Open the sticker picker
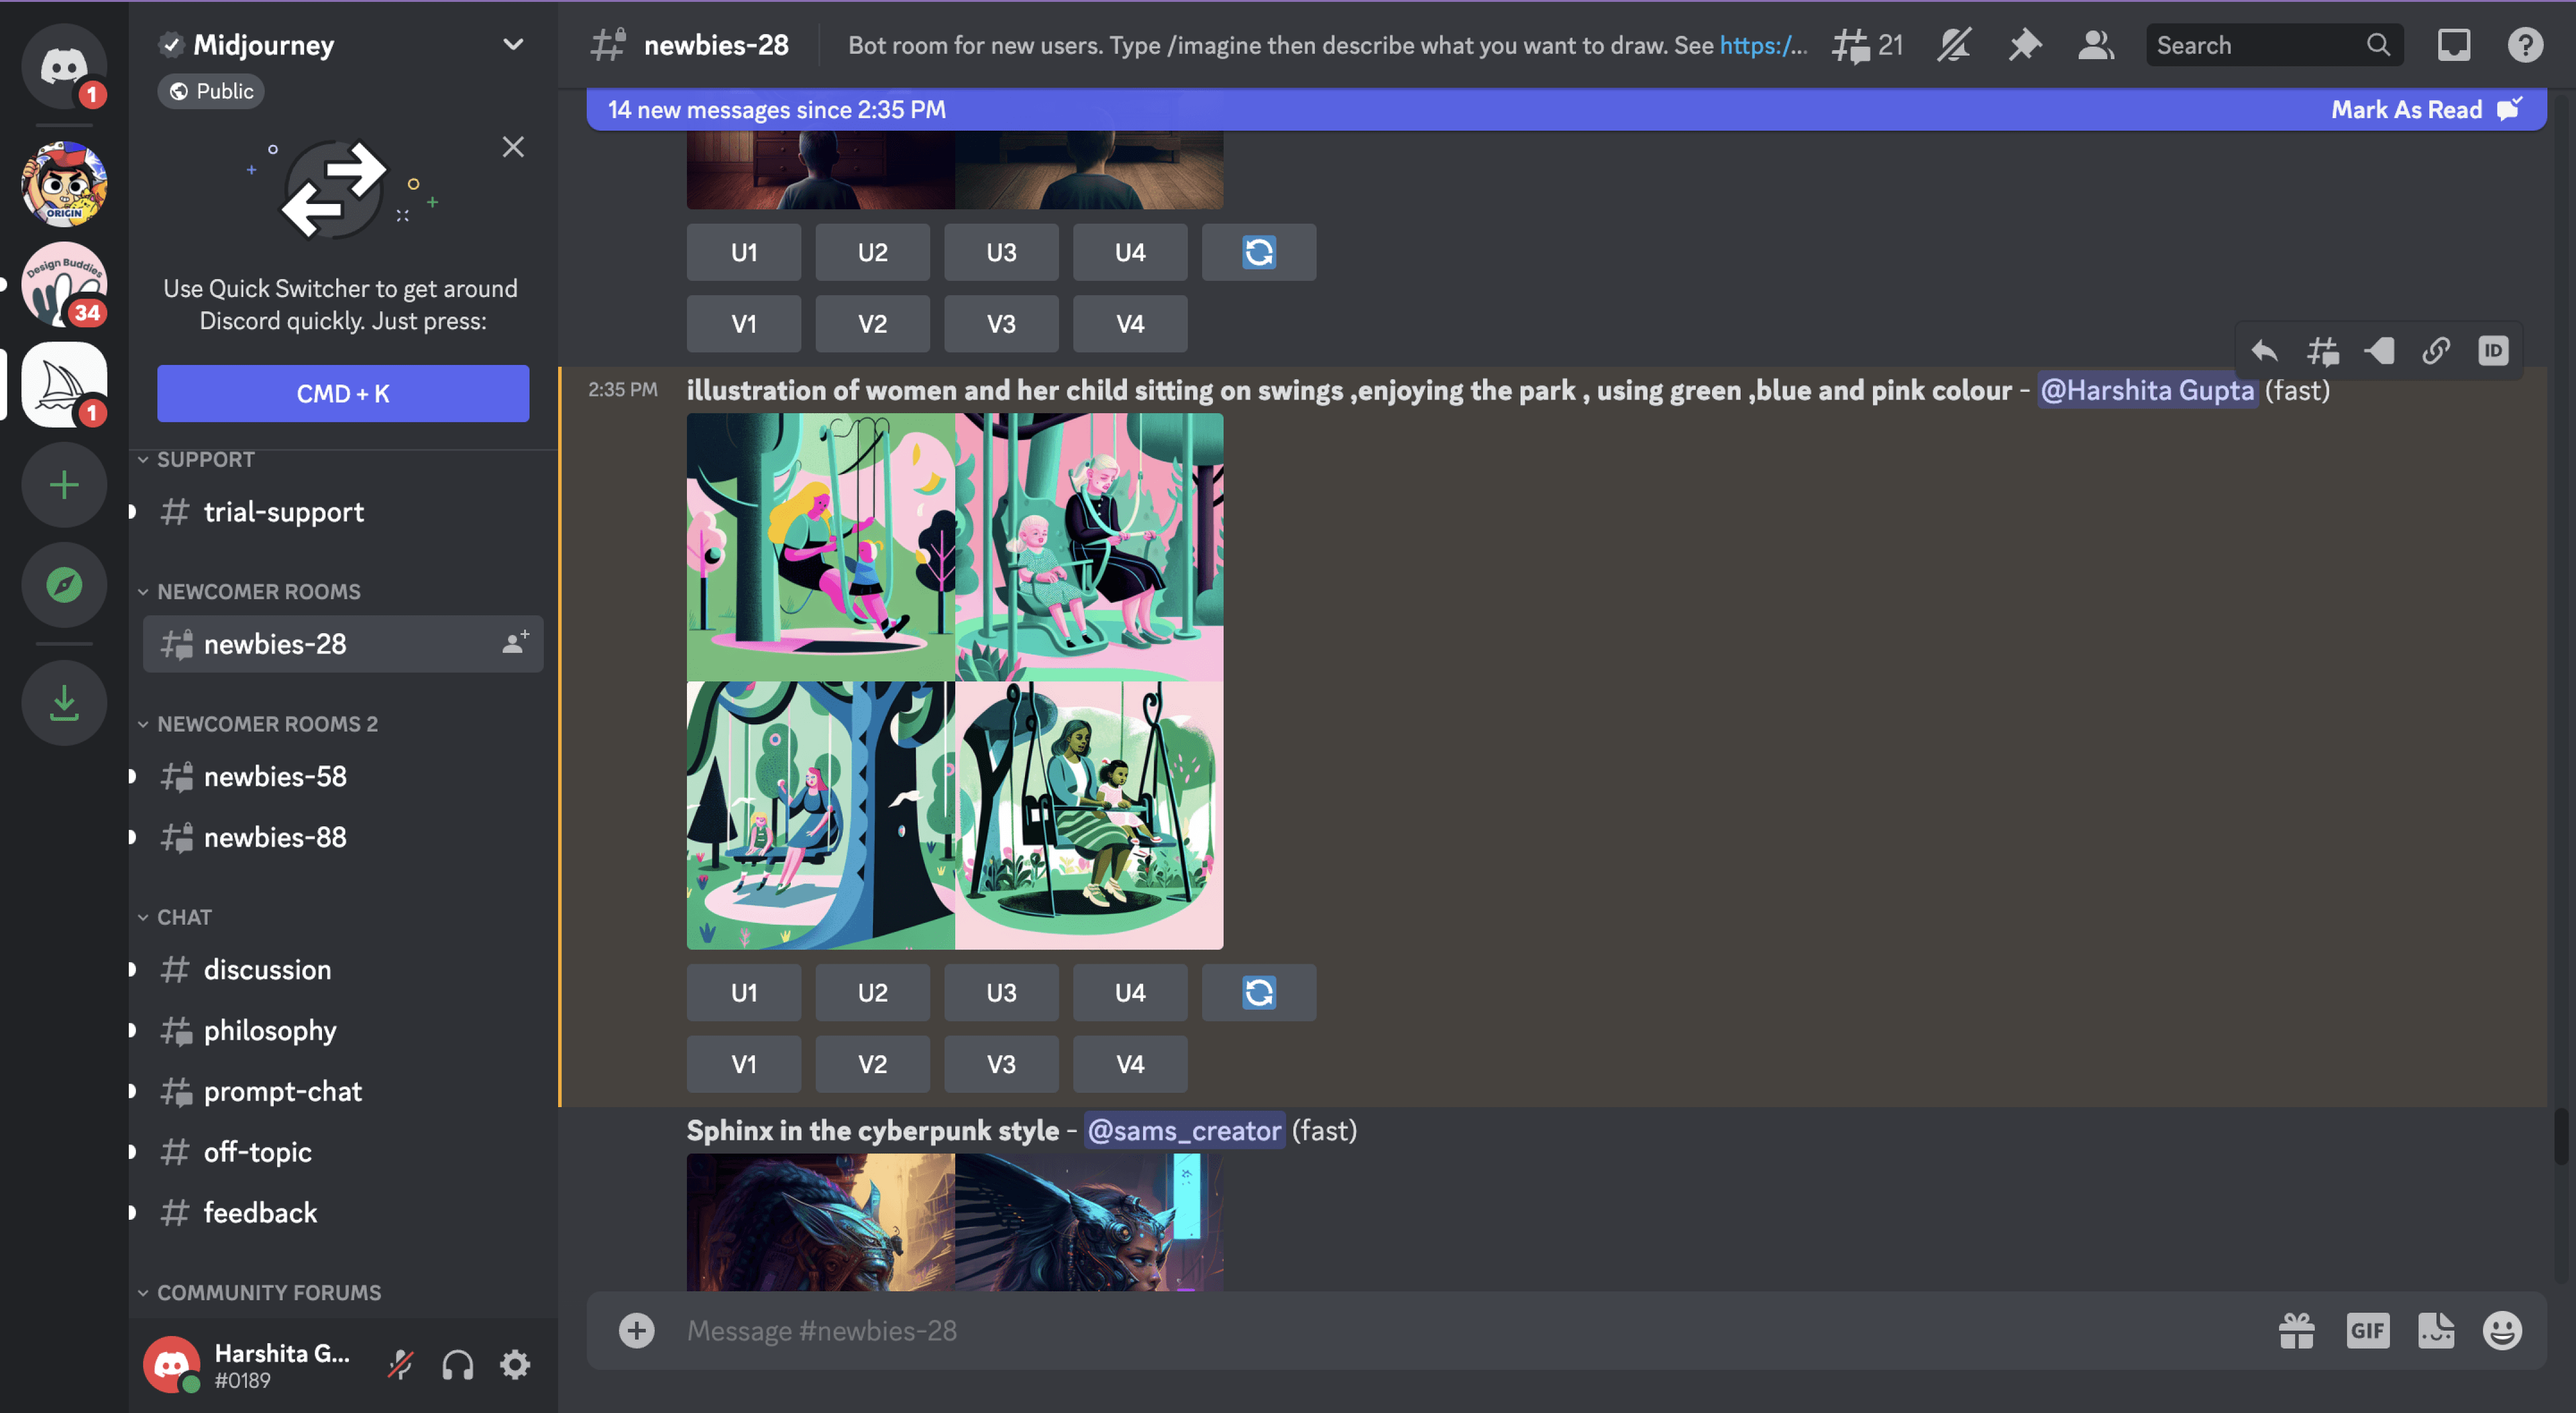The image size is (2576, 1413). tap(2436, 1330)
